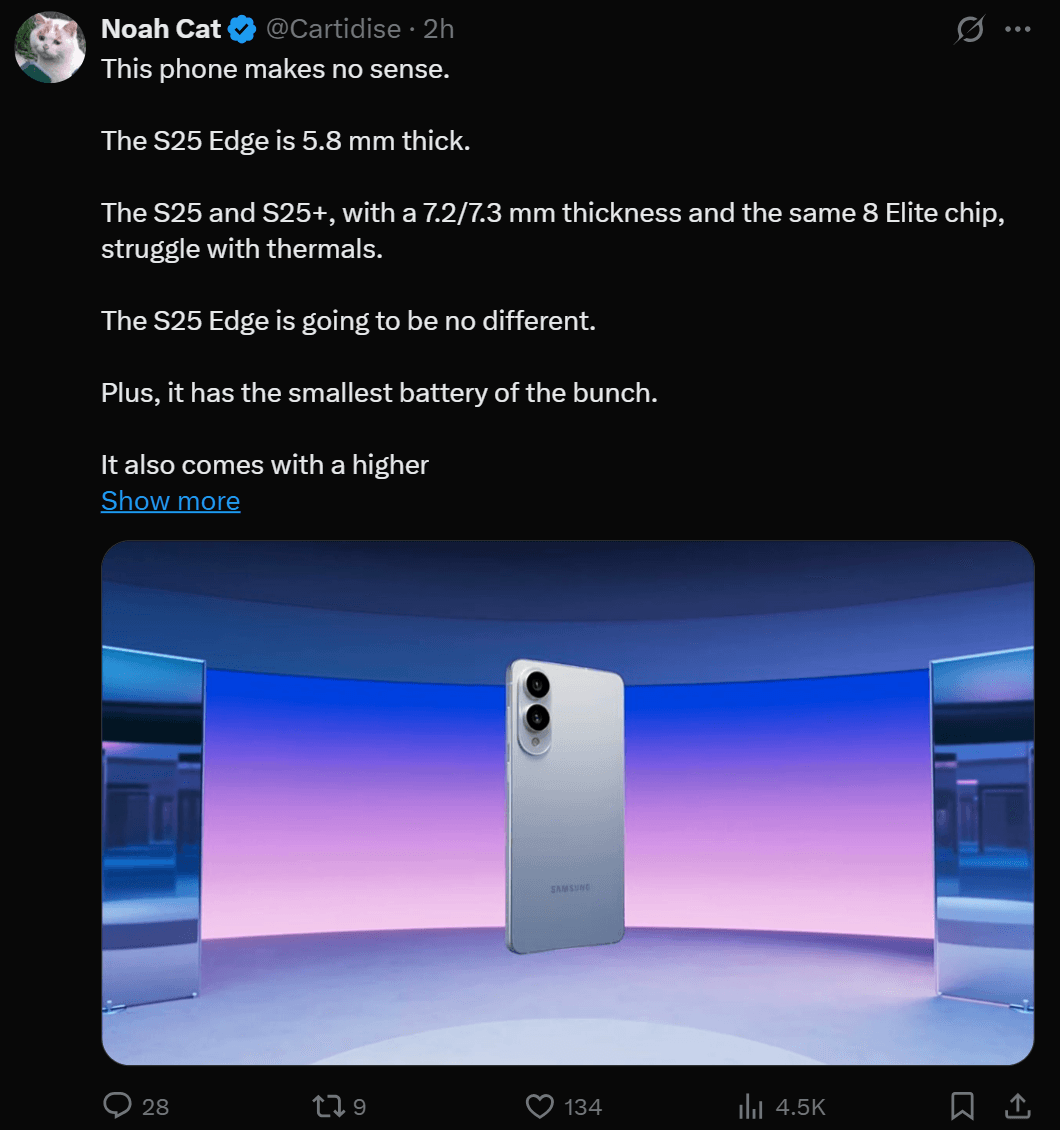Expand the truncated text about higher pricing

pos(170,500)
